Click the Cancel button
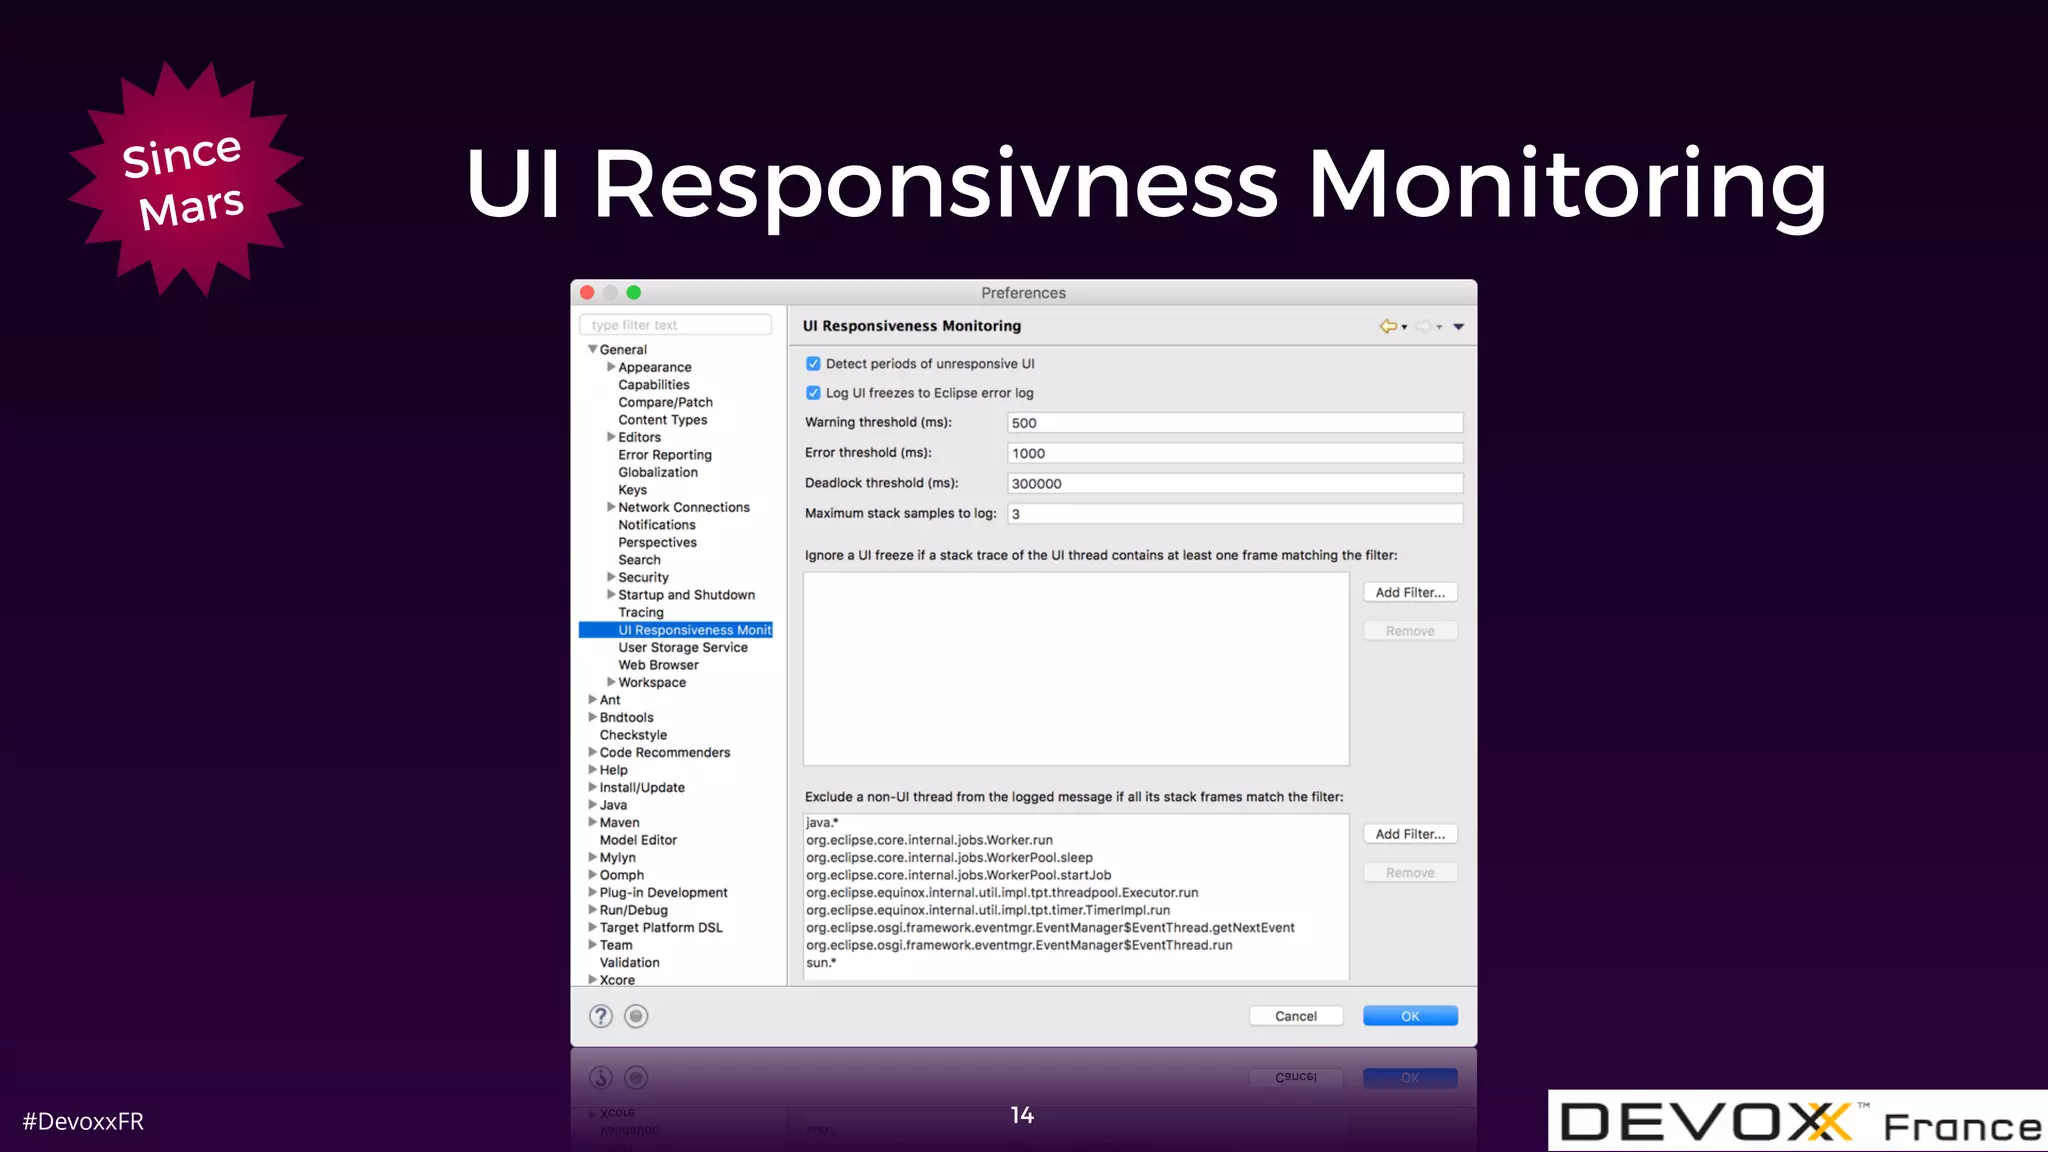2048x1152 pixels. [x=1296, y=1016]
